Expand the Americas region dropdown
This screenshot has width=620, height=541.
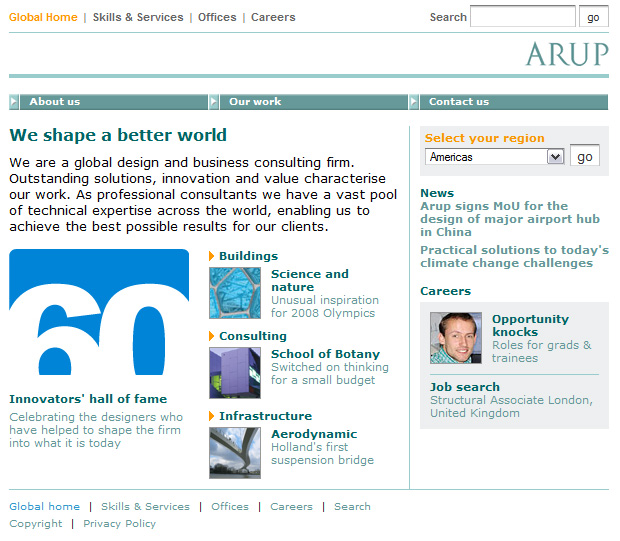click(x=555, y=157)
